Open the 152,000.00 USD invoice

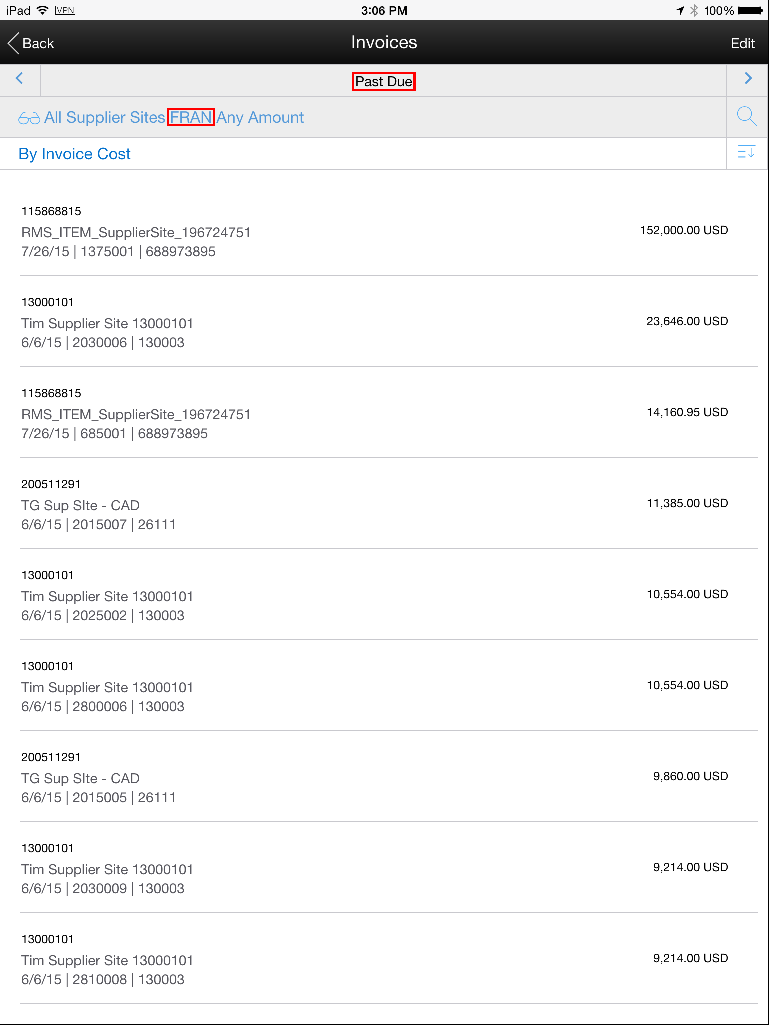[x=384, y=231]
